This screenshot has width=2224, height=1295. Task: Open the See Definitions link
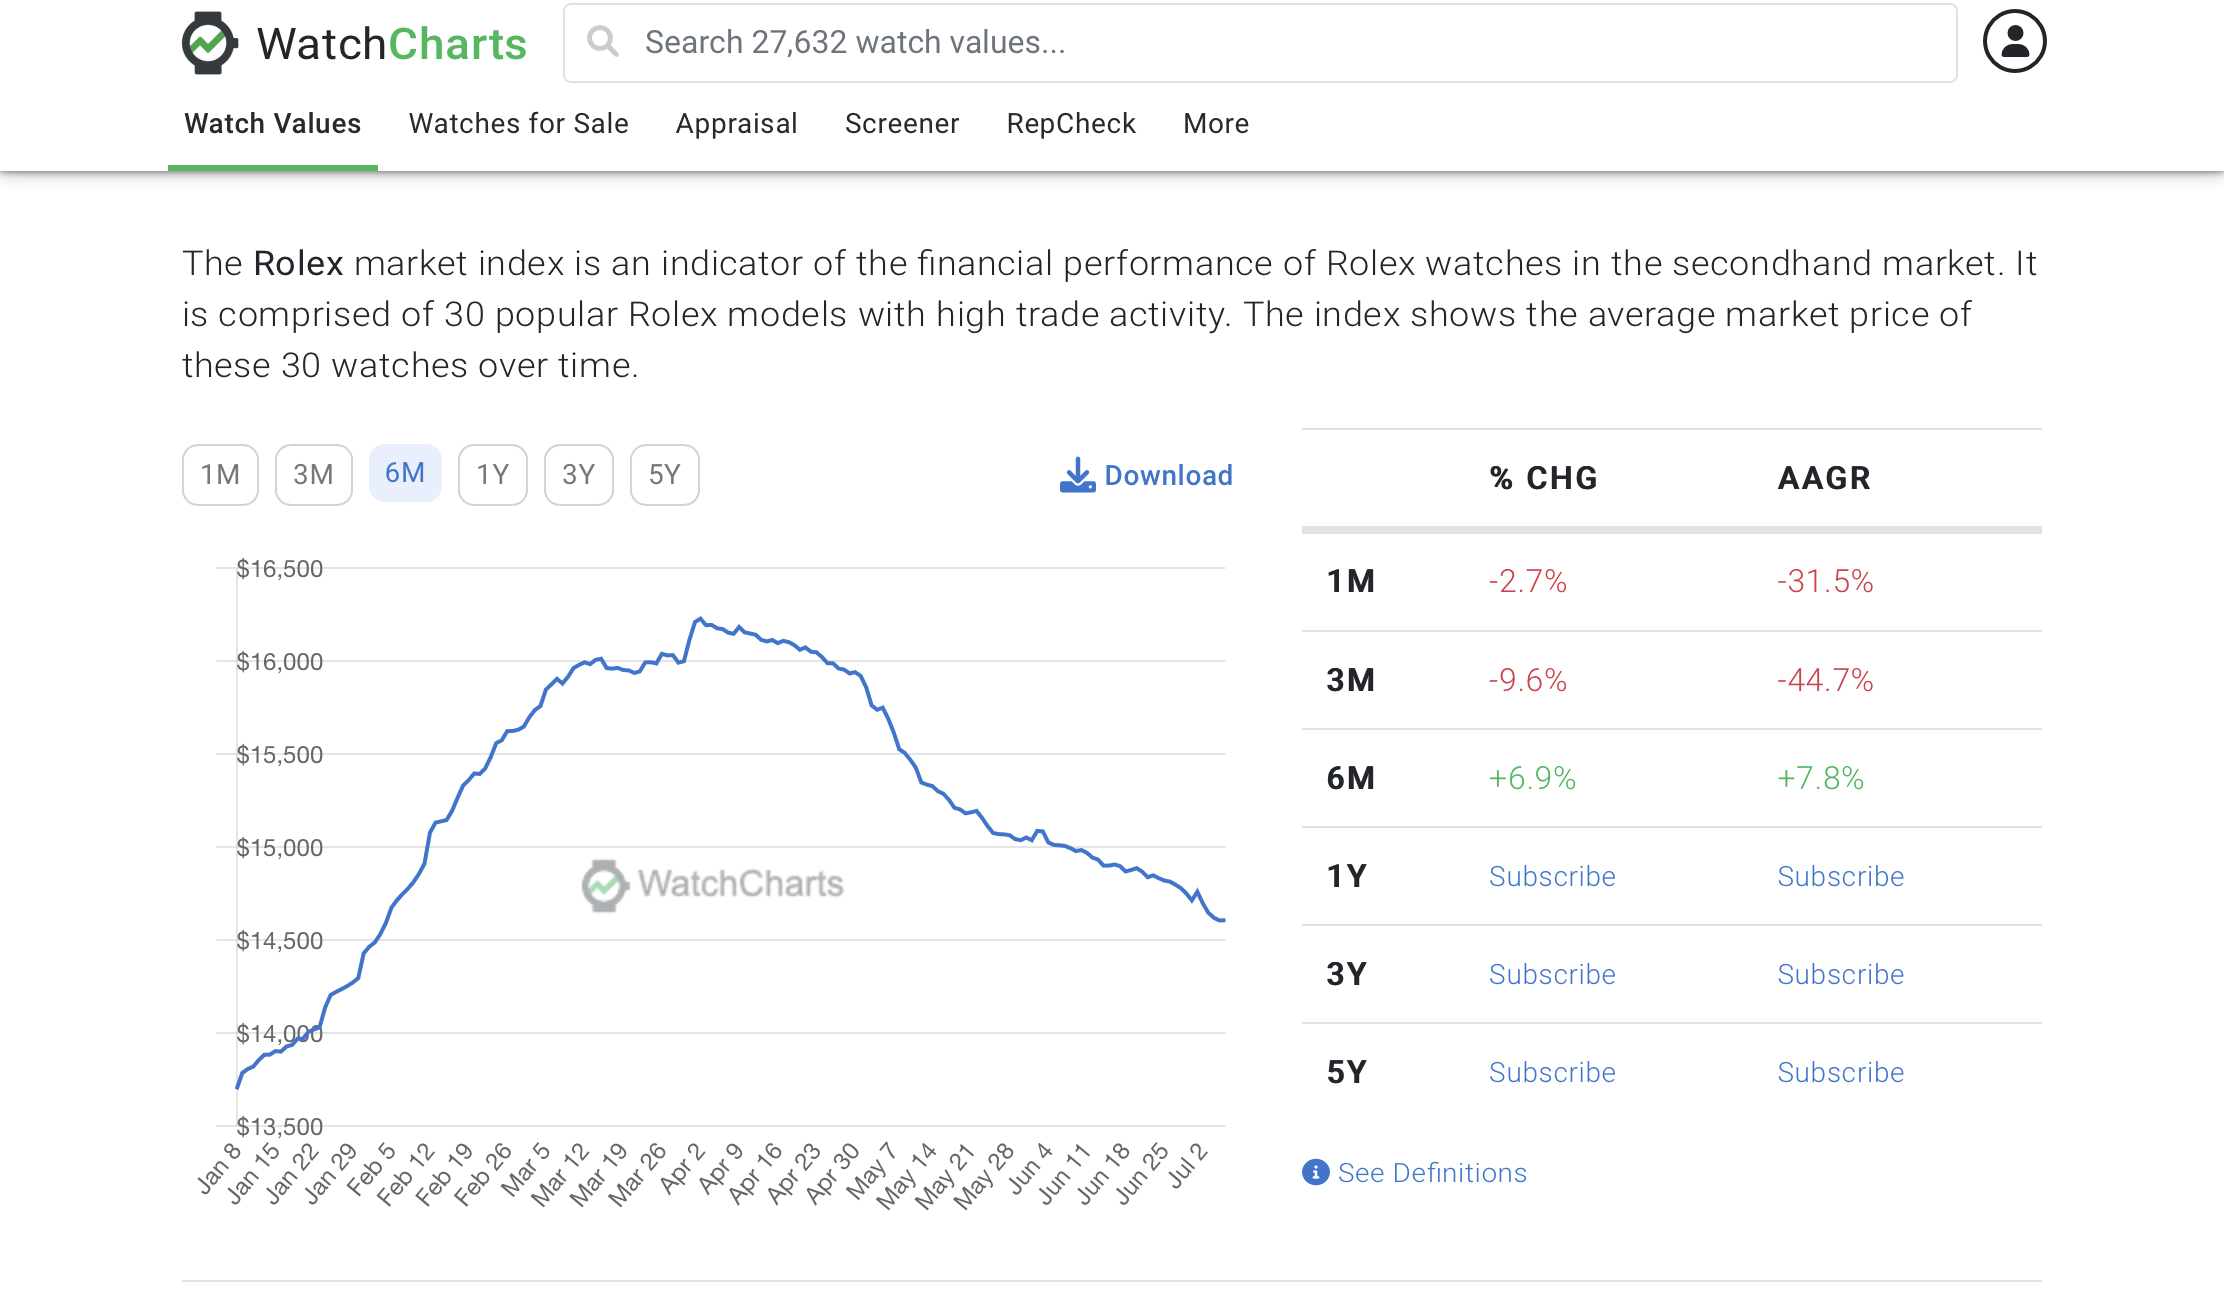tap(1432, 1172)
